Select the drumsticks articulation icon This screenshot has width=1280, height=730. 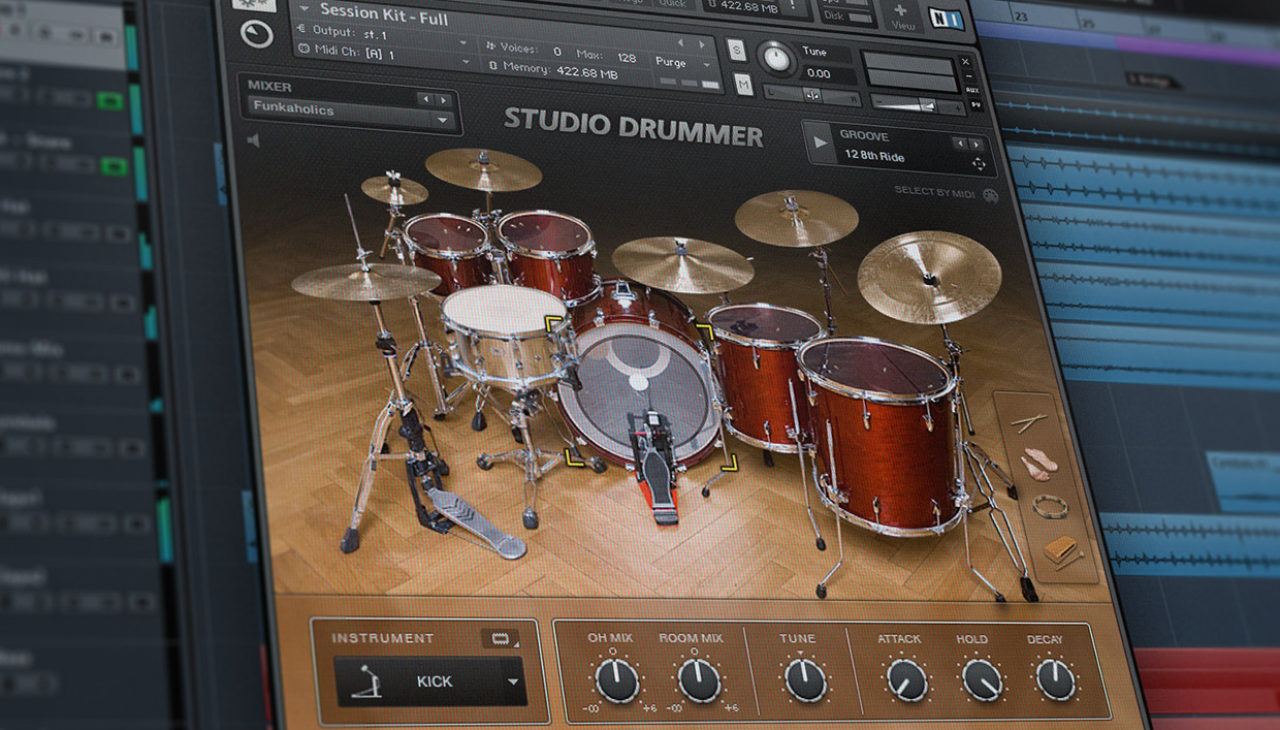(x=1028, y=421)
